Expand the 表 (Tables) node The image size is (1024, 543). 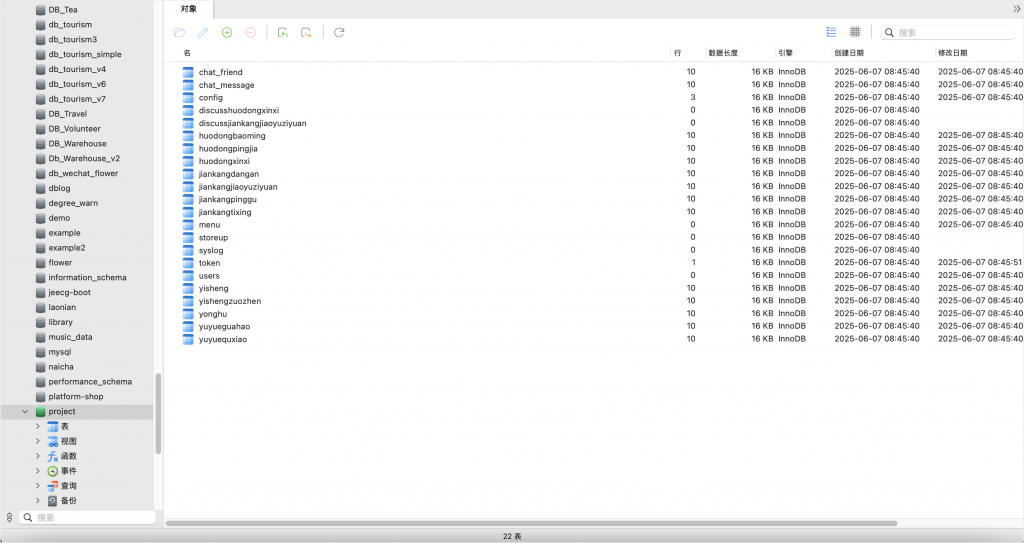38,427
